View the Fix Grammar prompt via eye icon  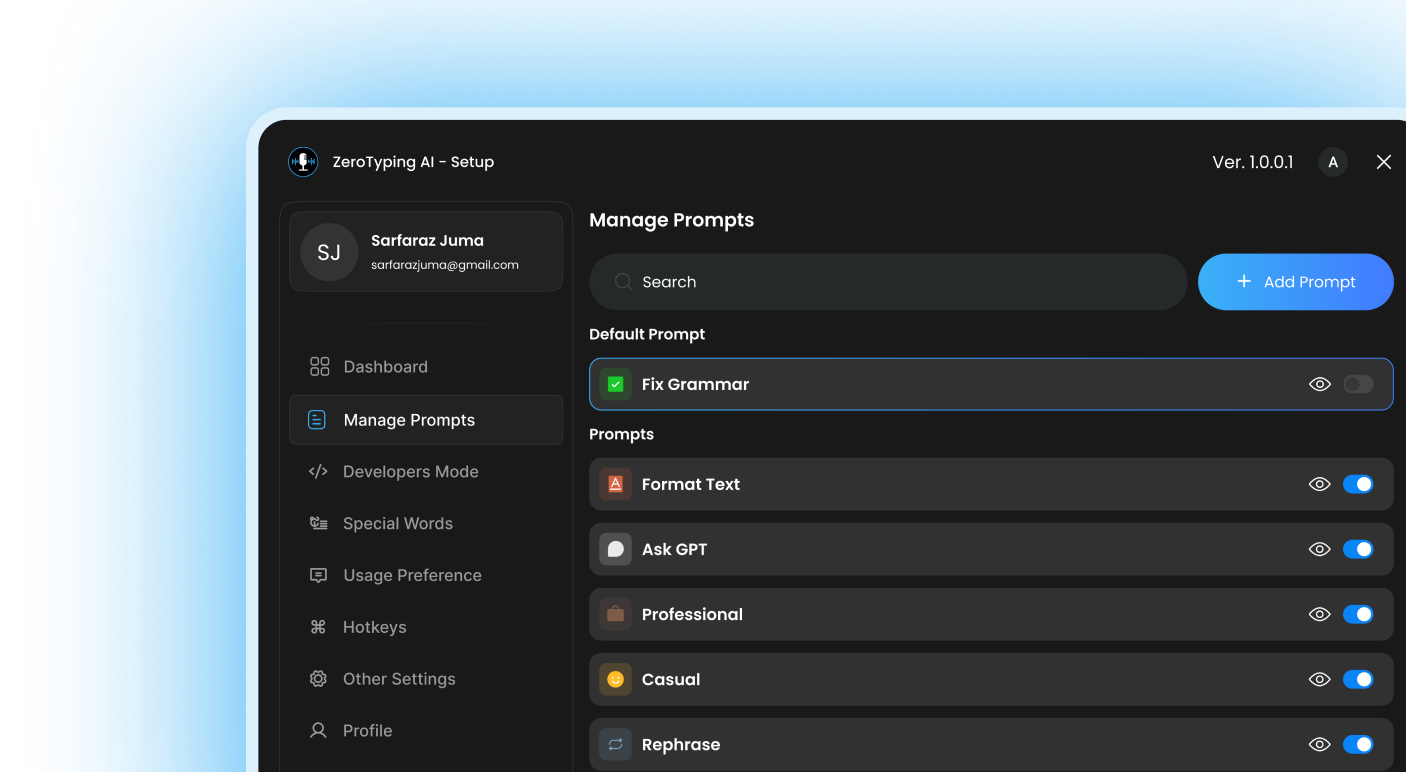tap(1320, 384)
